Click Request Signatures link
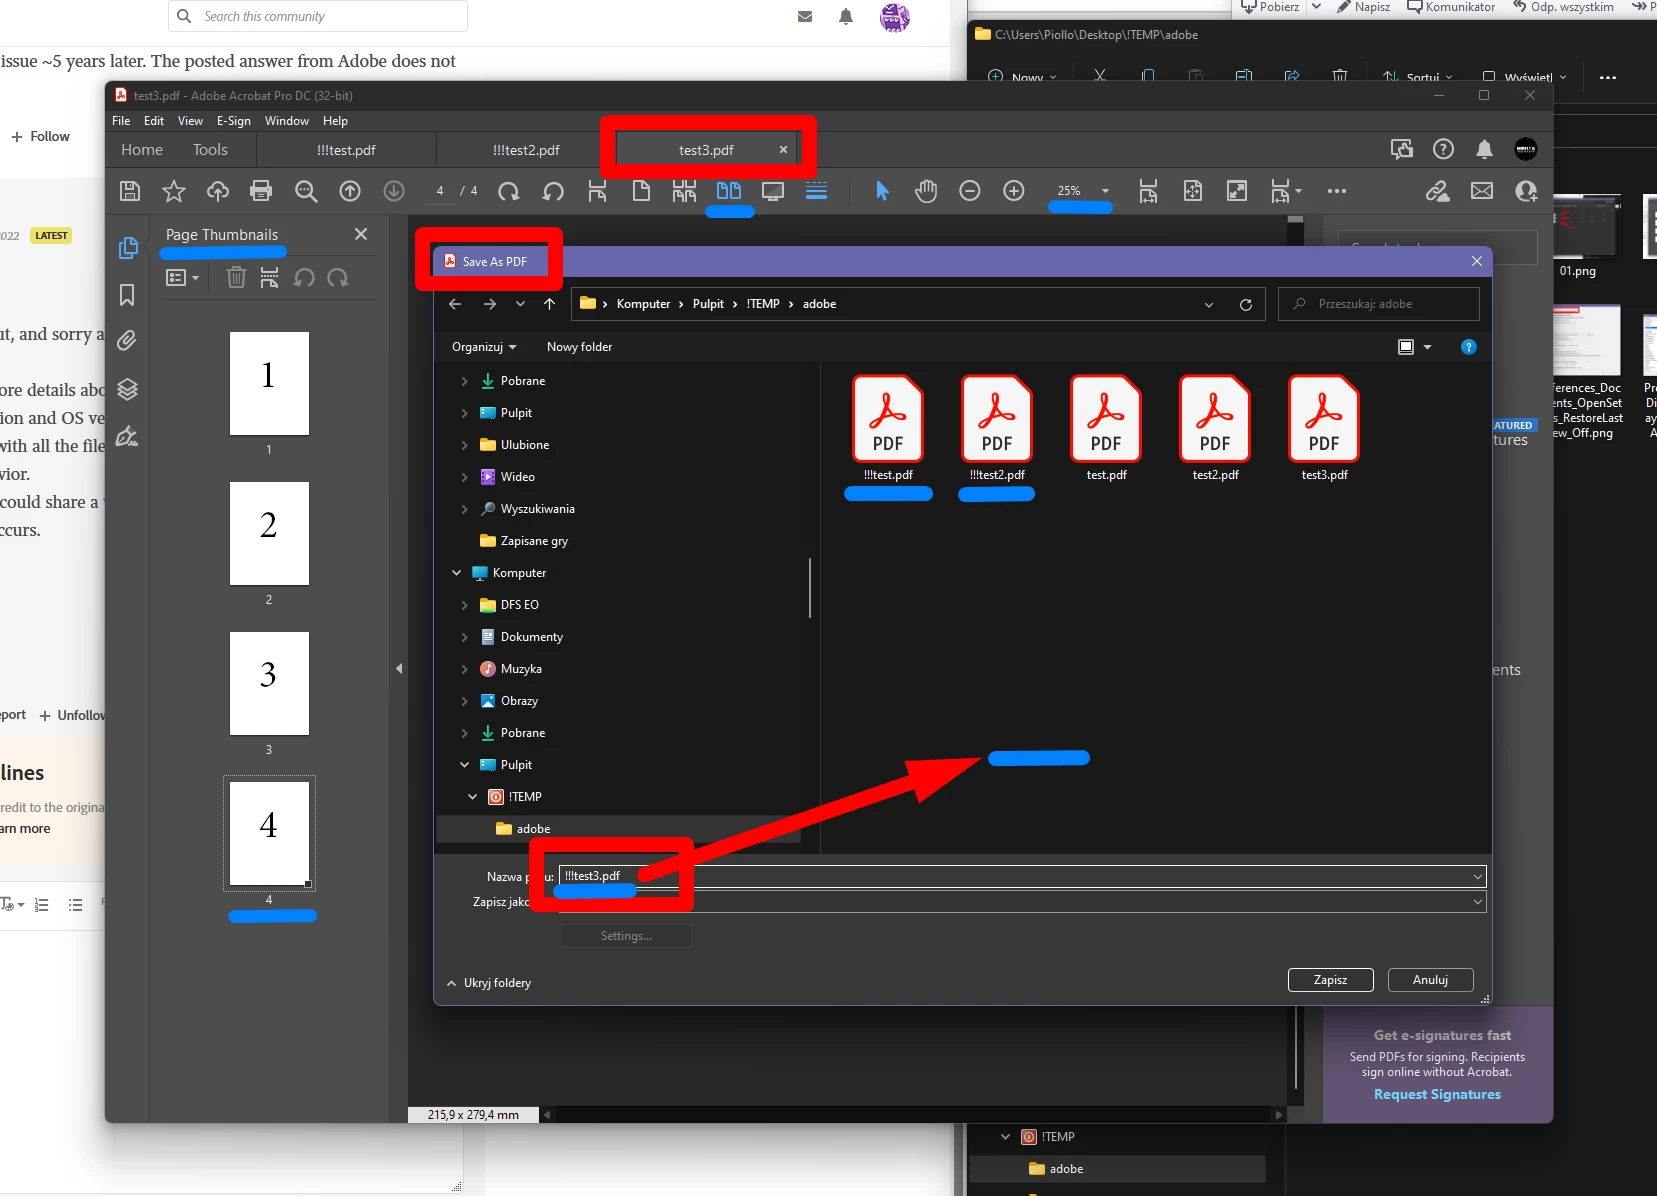The image size is (1657, 1196). [x=1437, y=1094]
